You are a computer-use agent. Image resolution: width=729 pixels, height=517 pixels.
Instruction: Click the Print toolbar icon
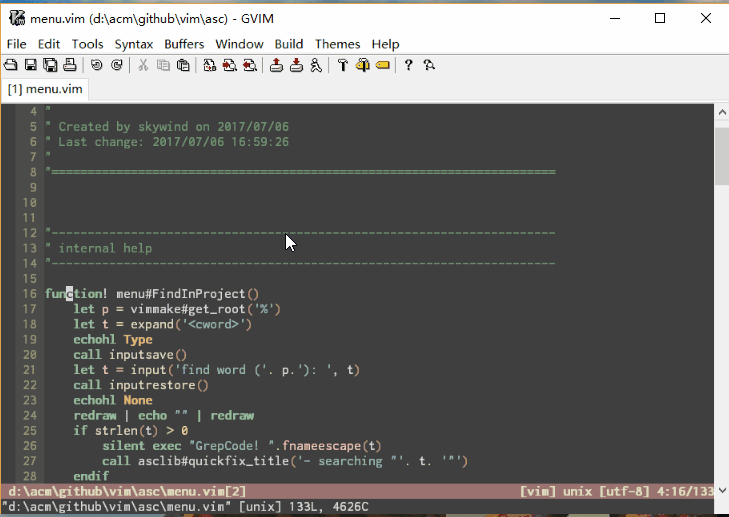click(70, 65)
